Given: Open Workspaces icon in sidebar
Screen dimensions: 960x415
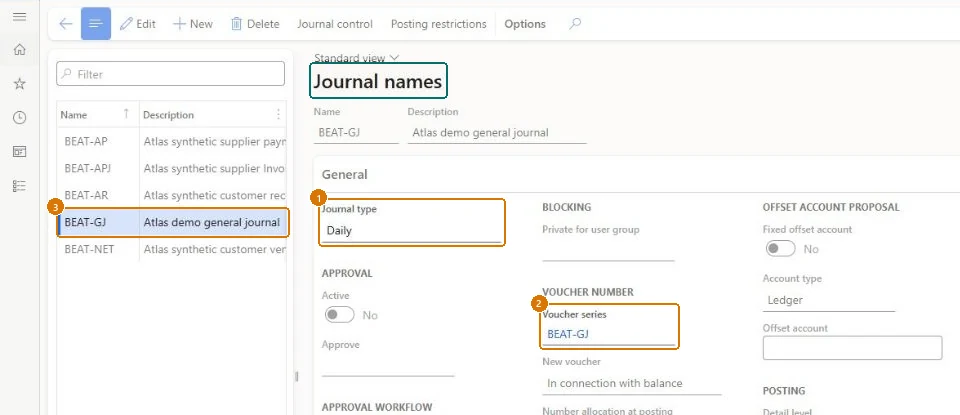Looking at the screenshot, I should click(20, 152).
